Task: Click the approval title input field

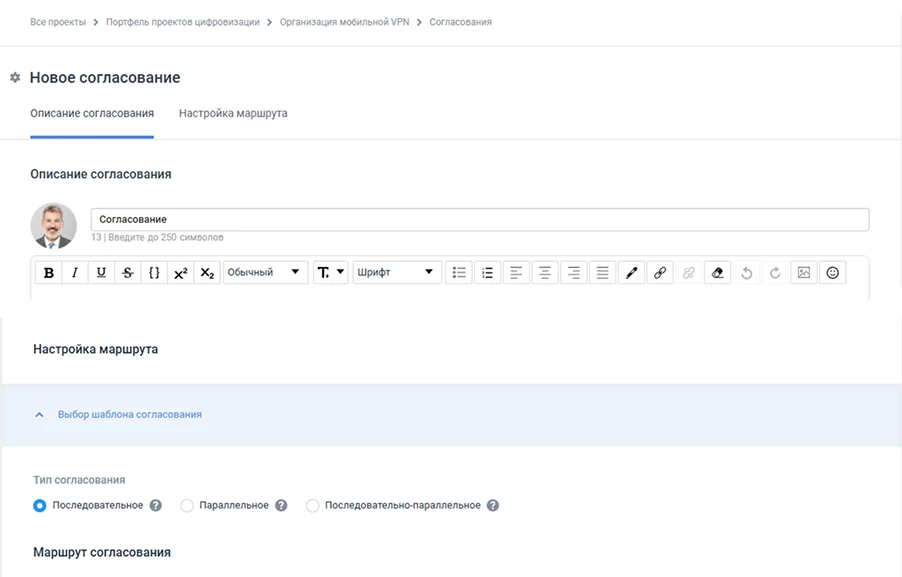Action: coord(480,219)
